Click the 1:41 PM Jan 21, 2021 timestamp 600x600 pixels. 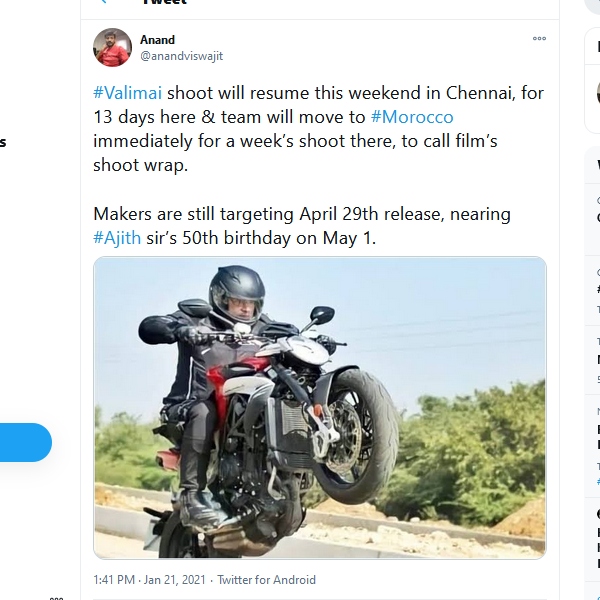[150, 580]
